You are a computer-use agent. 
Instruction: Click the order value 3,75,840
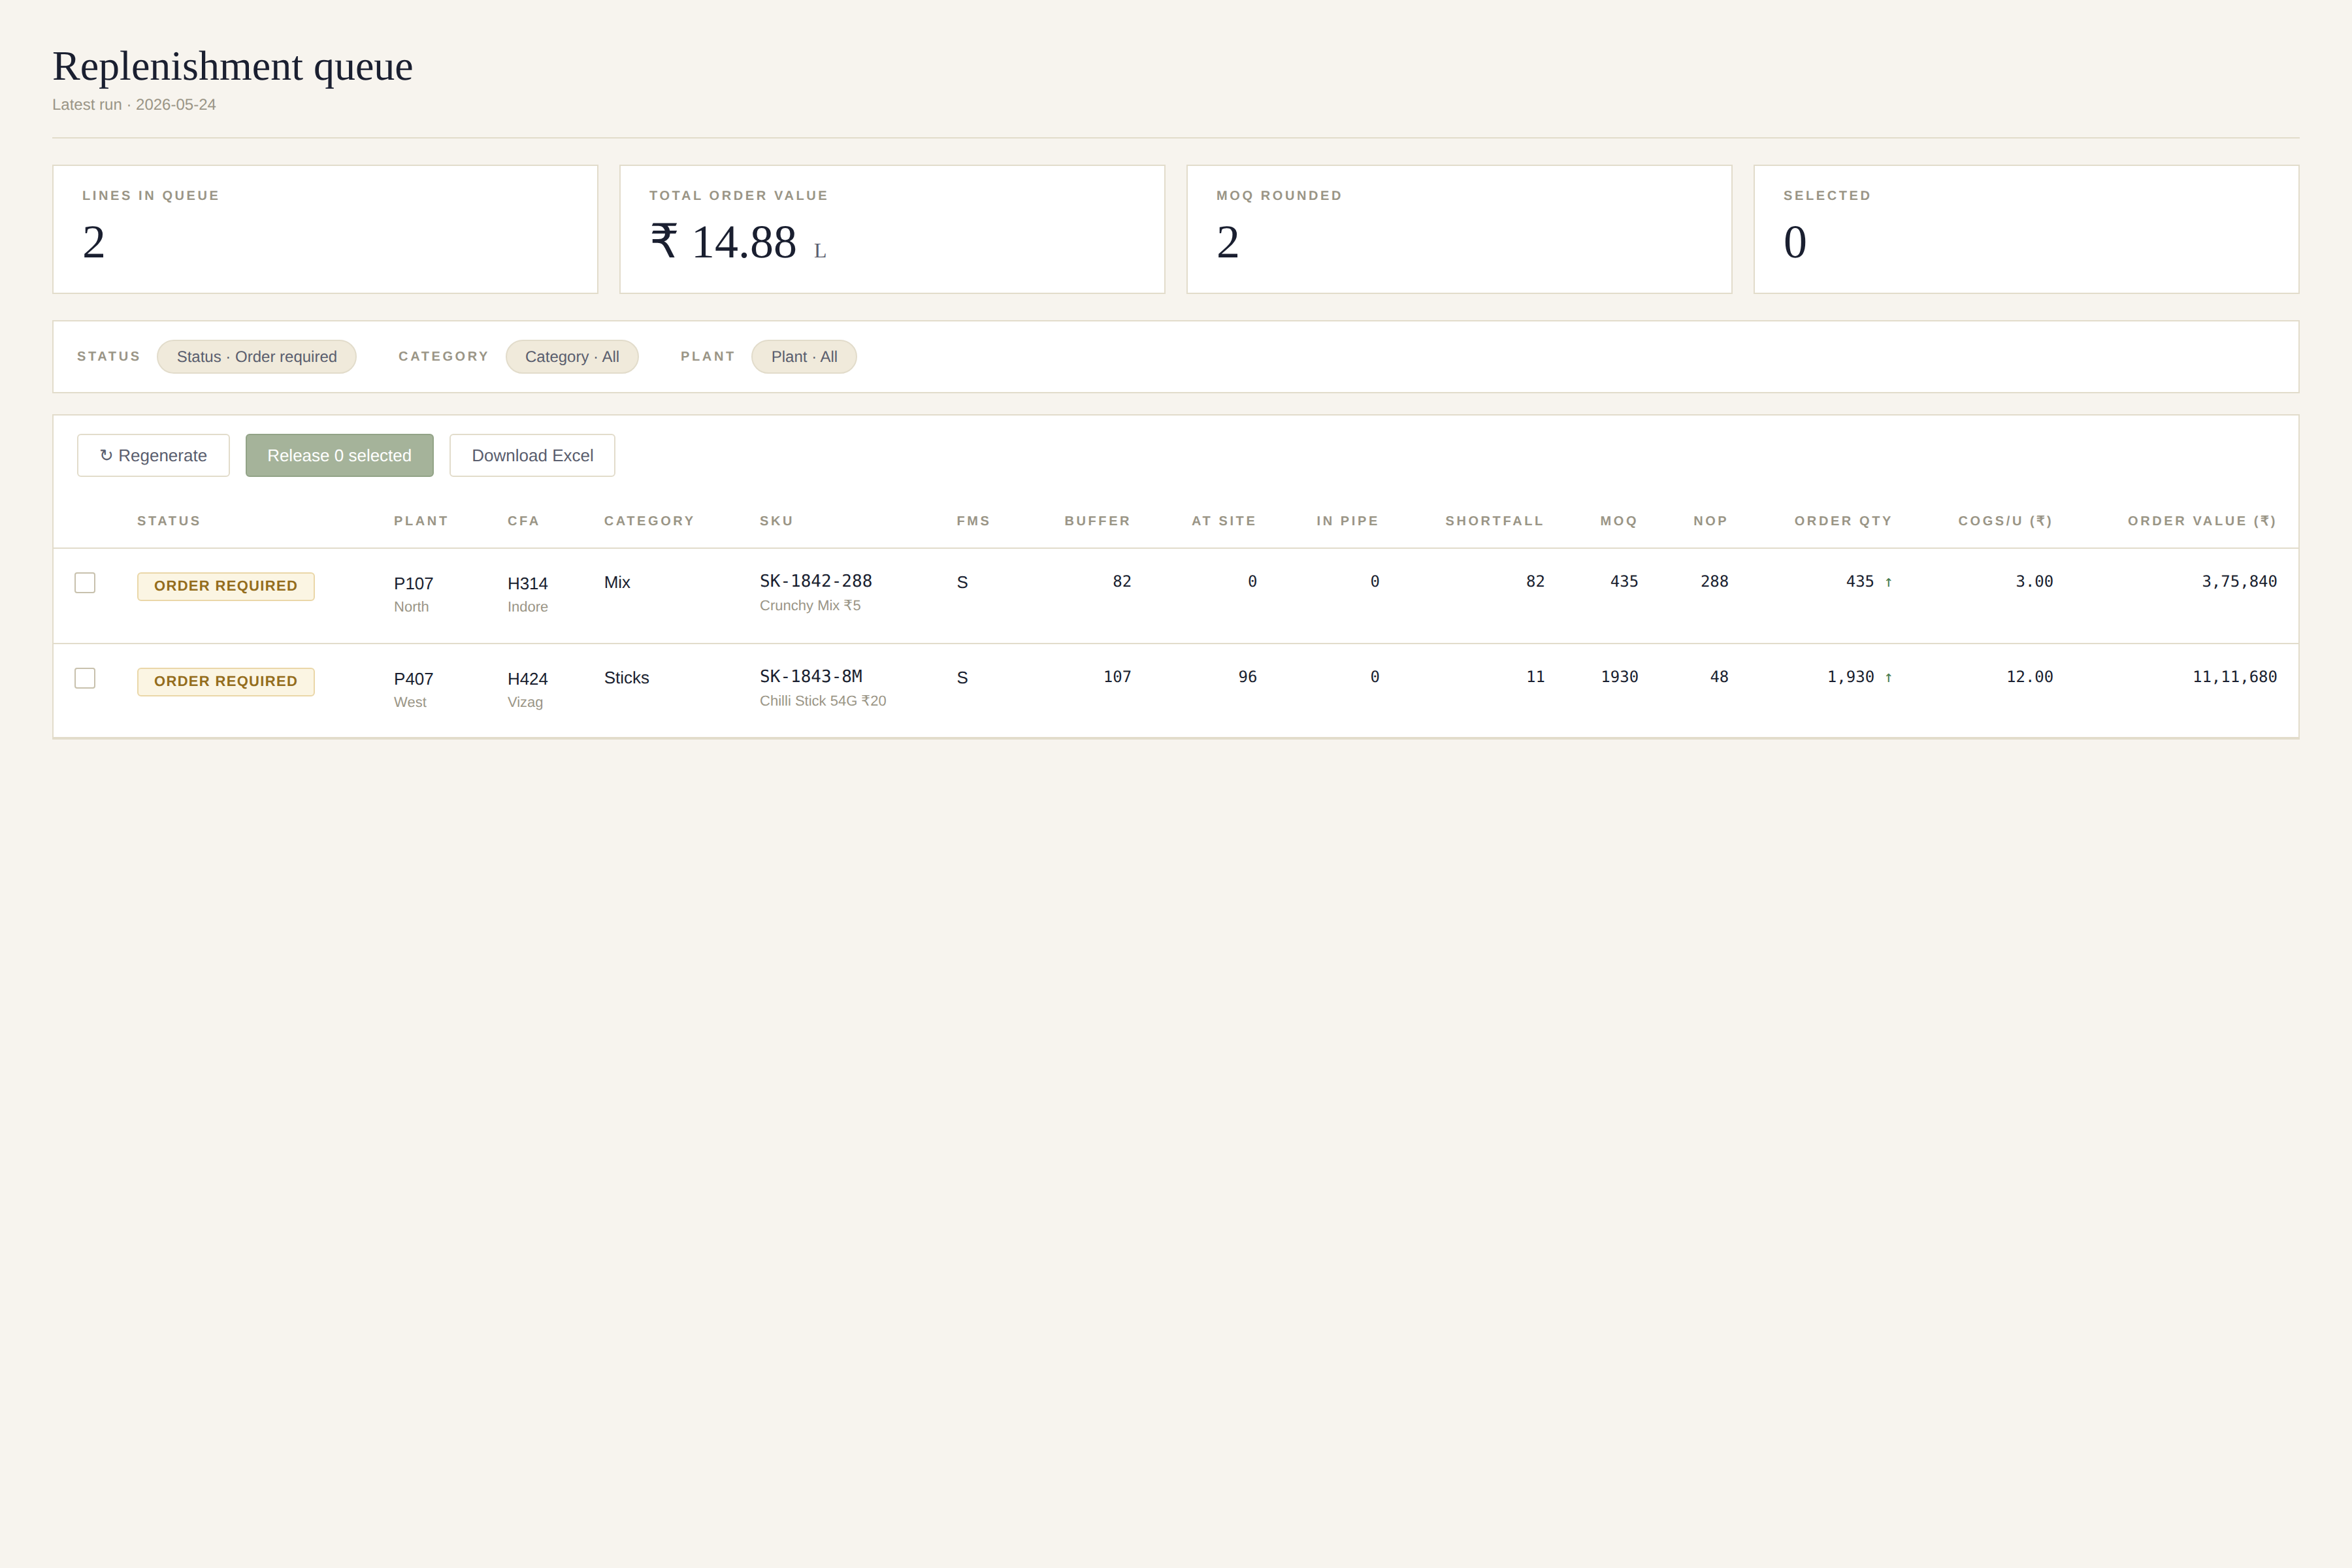(2239, 582)
